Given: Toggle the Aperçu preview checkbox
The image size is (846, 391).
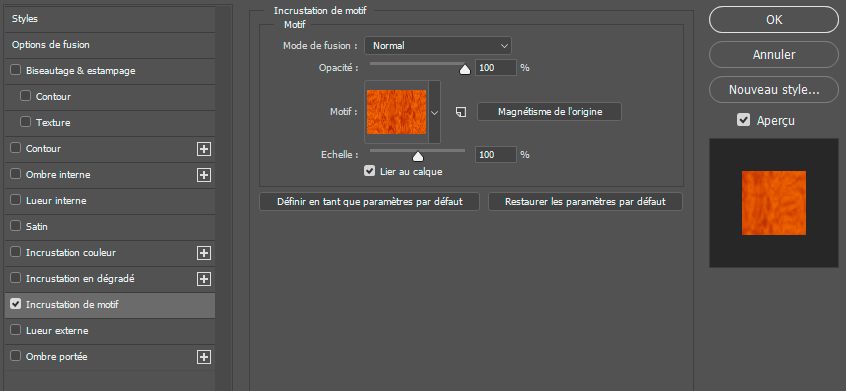Looking at the screenshot, I should click(x=743, y=120).
